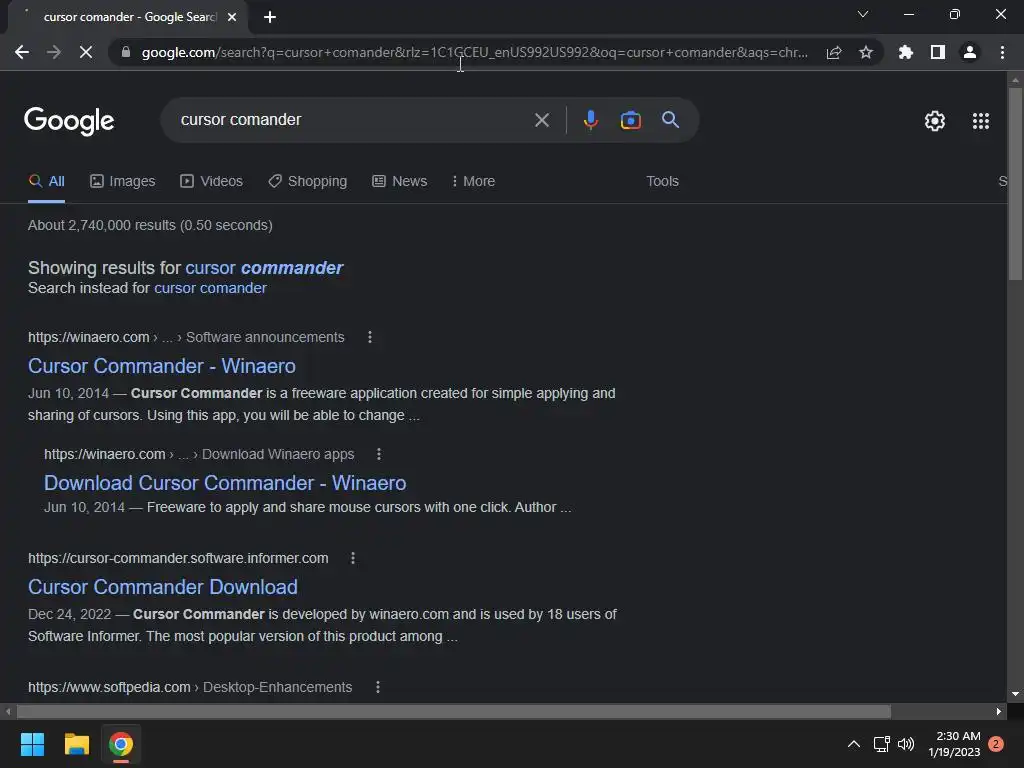Open the clock showing 2:30 AM

point(954,744)
